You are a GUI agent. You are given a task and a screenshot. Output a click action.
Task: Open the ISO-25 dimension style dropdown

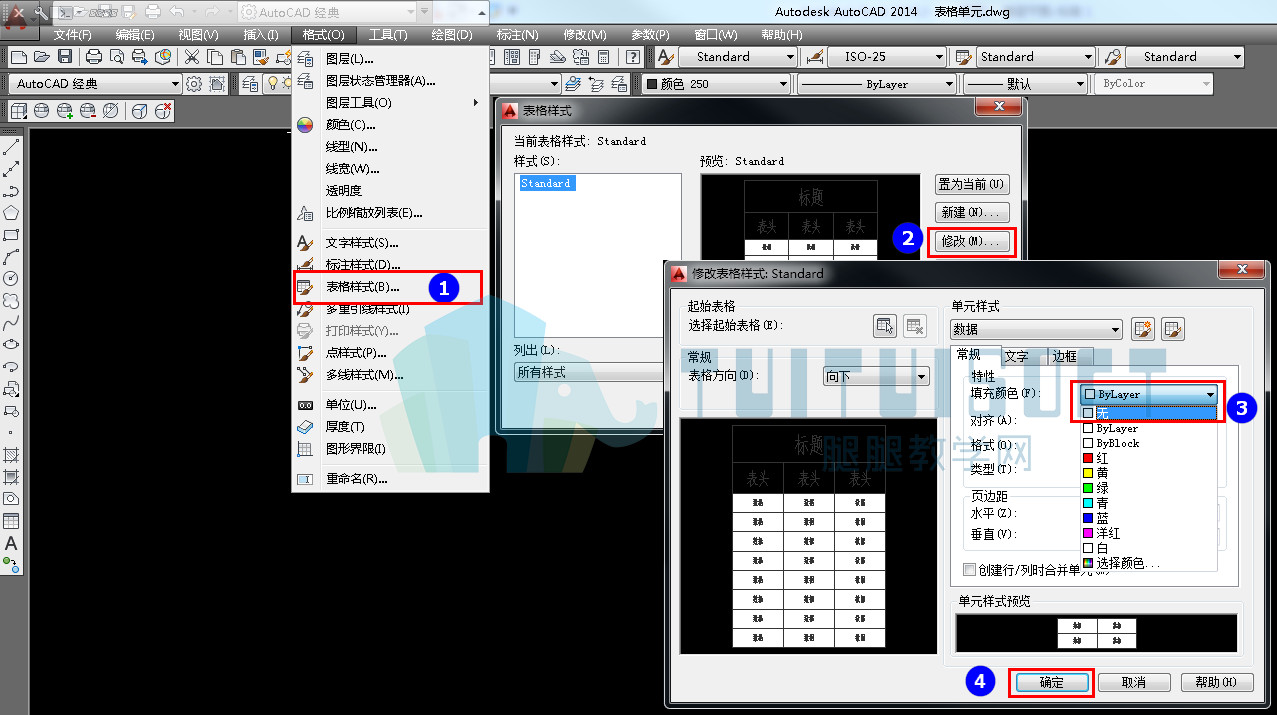pyautogui.click(x=886, y=57)
